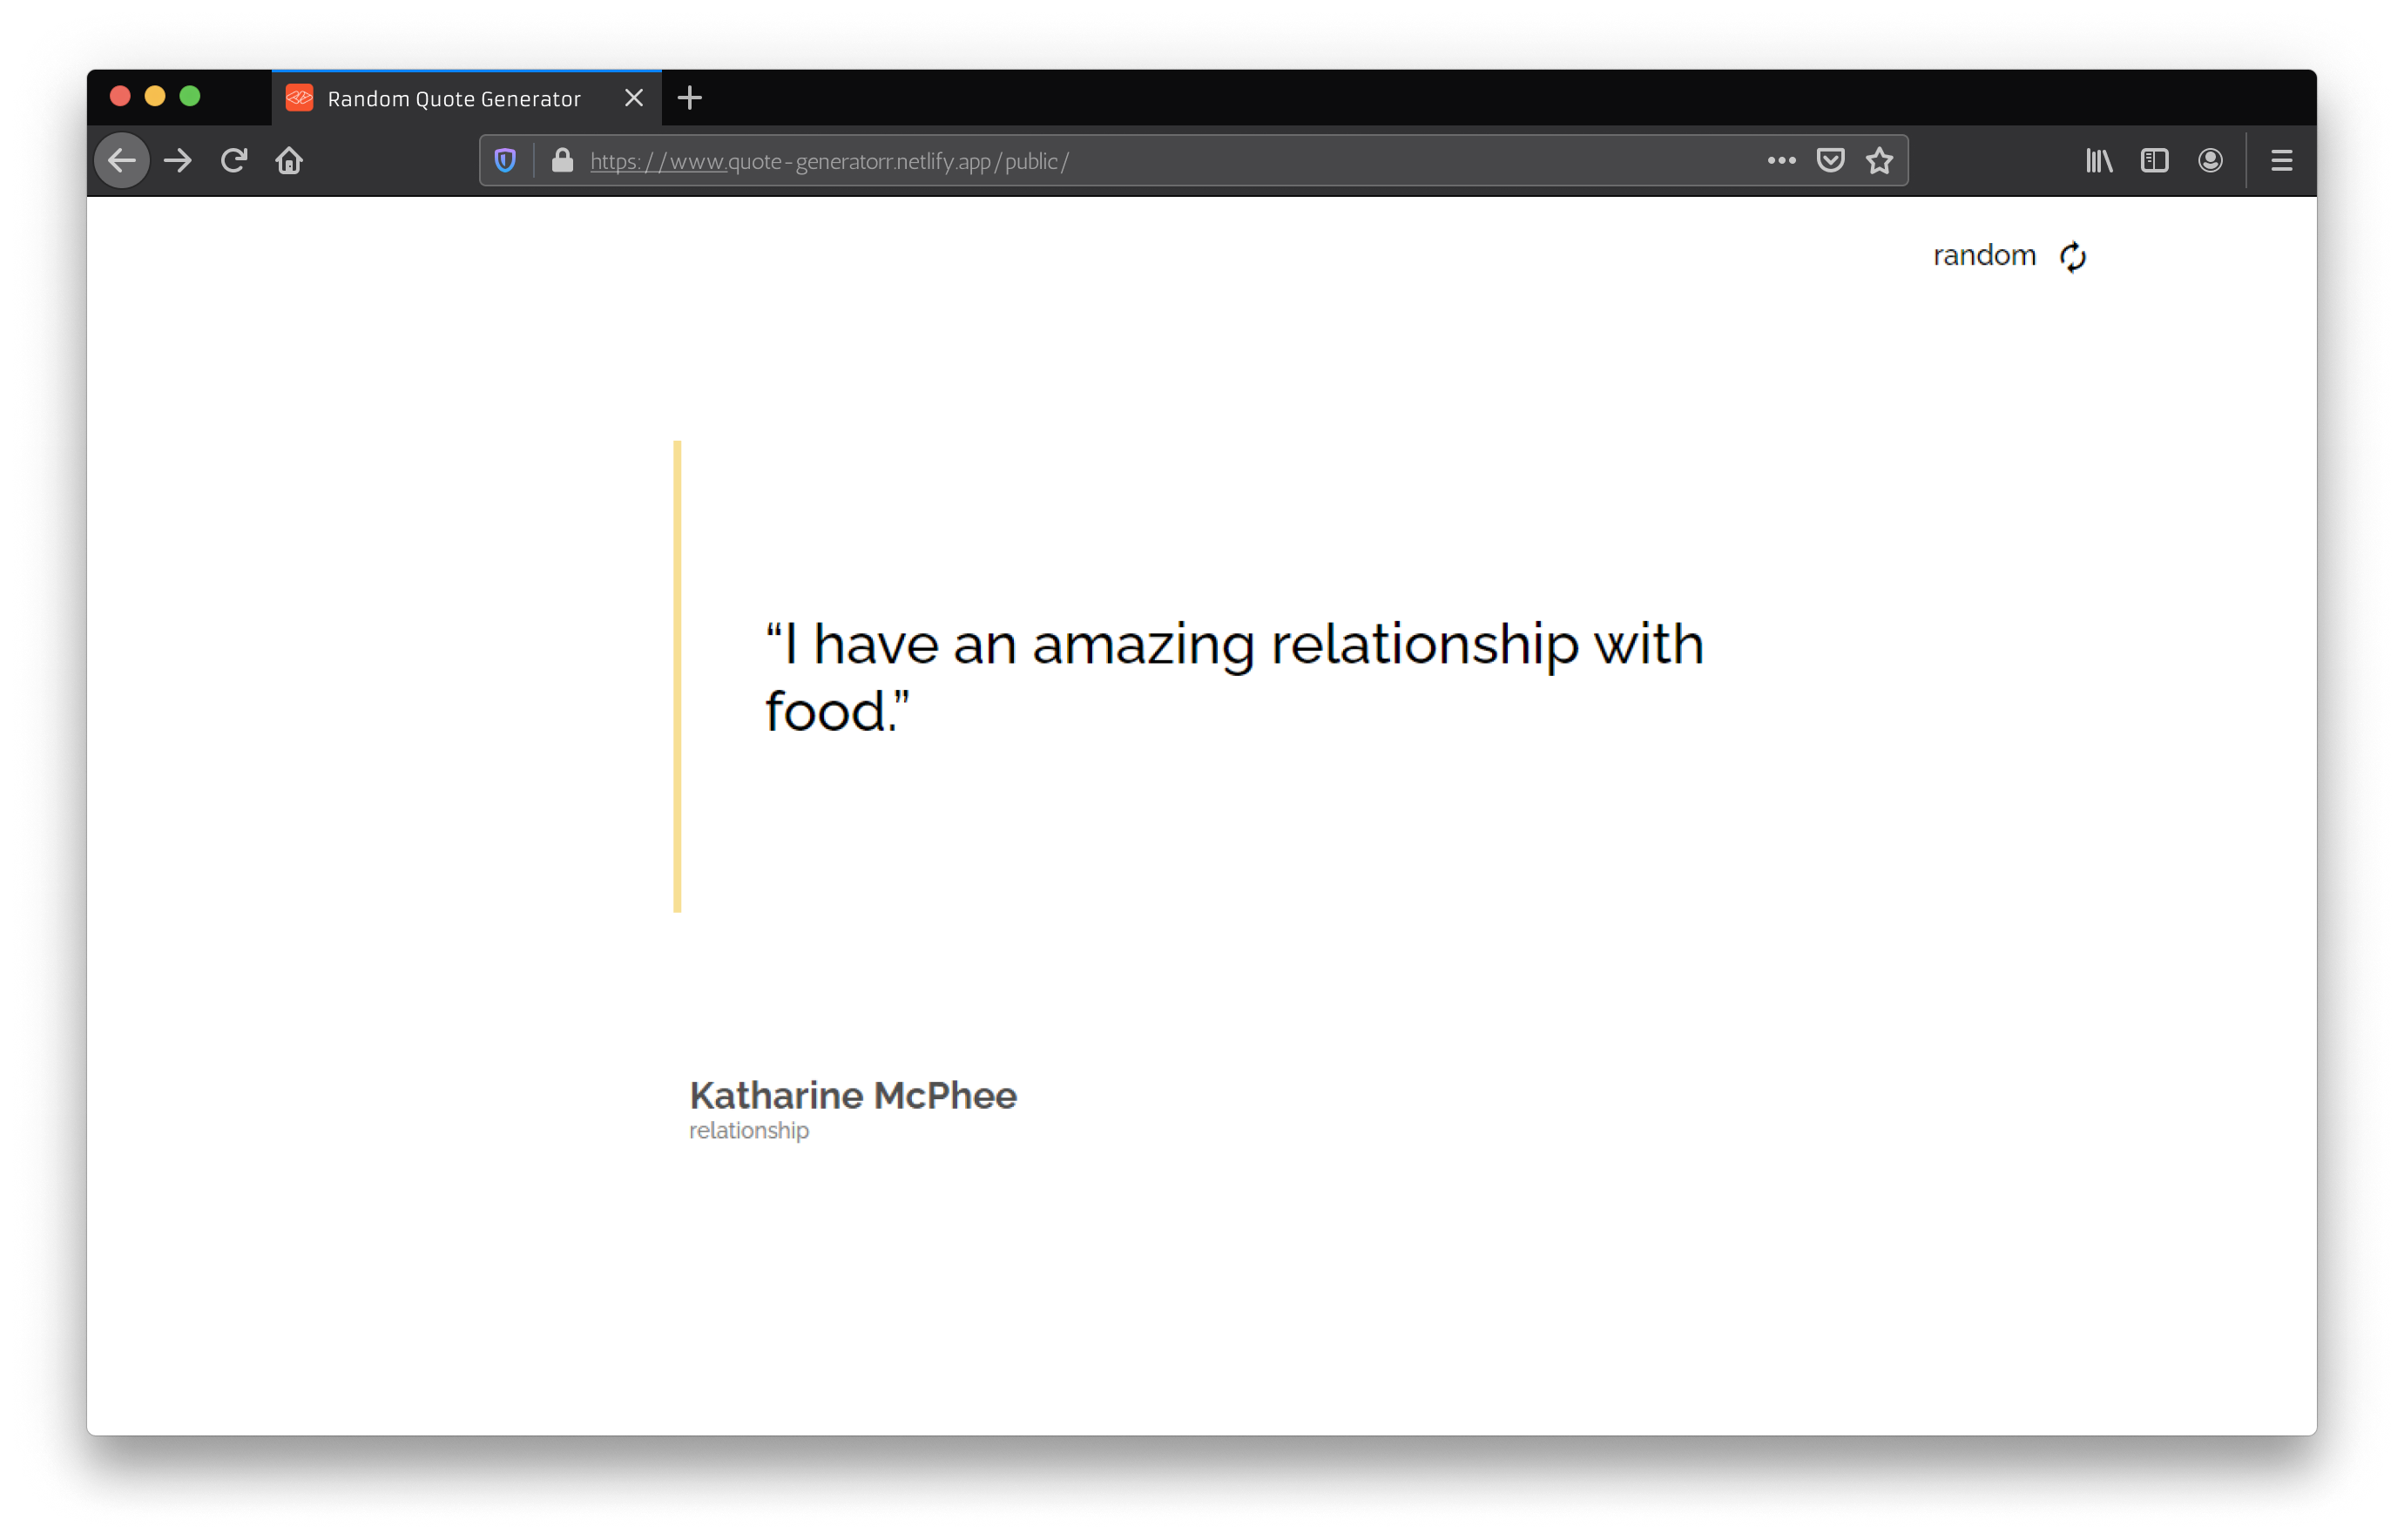Toggle the sidebar panel icon
The height and width of the screenshot is (1540, 2404).
(2154, 160)
